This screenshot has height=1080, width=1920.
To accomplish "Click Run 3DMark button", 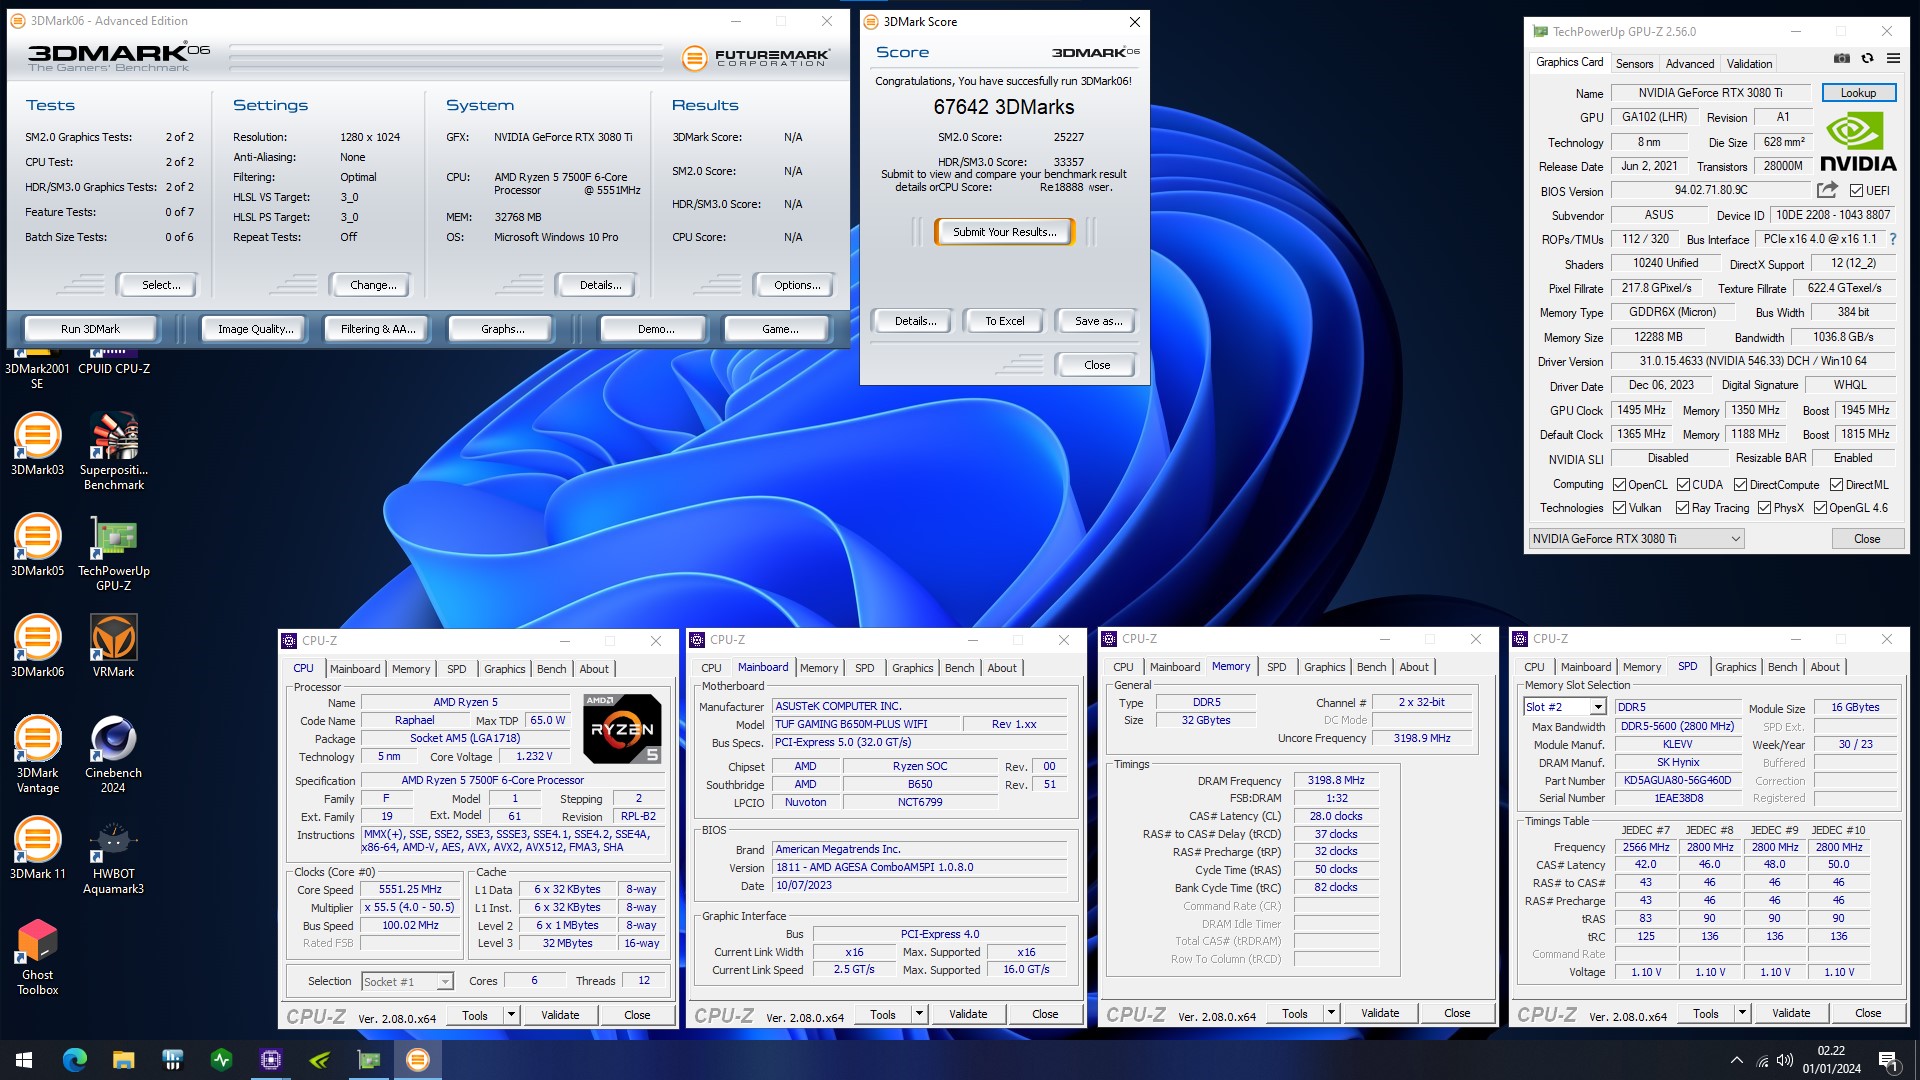I will (90, 329).
